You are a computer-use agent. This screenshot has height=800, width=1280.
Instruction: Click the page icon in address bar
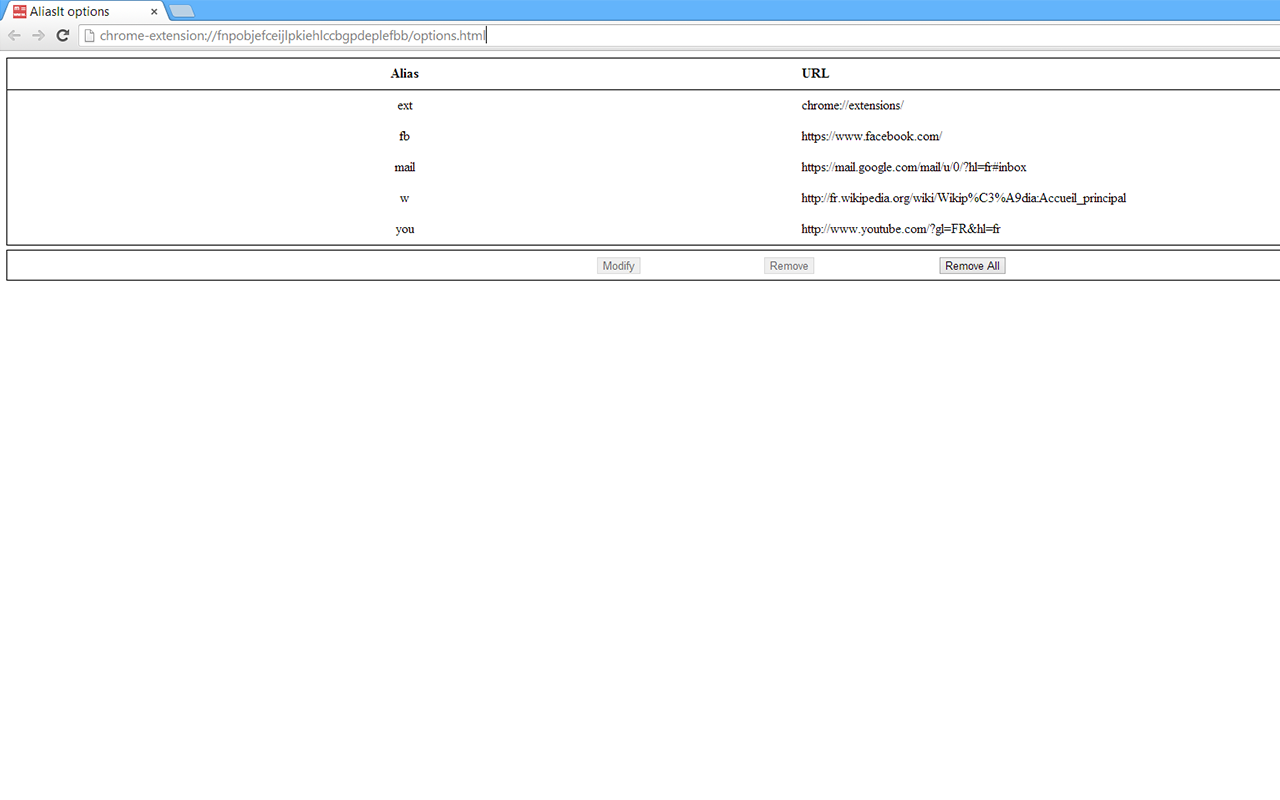click(x=89, y=36)
